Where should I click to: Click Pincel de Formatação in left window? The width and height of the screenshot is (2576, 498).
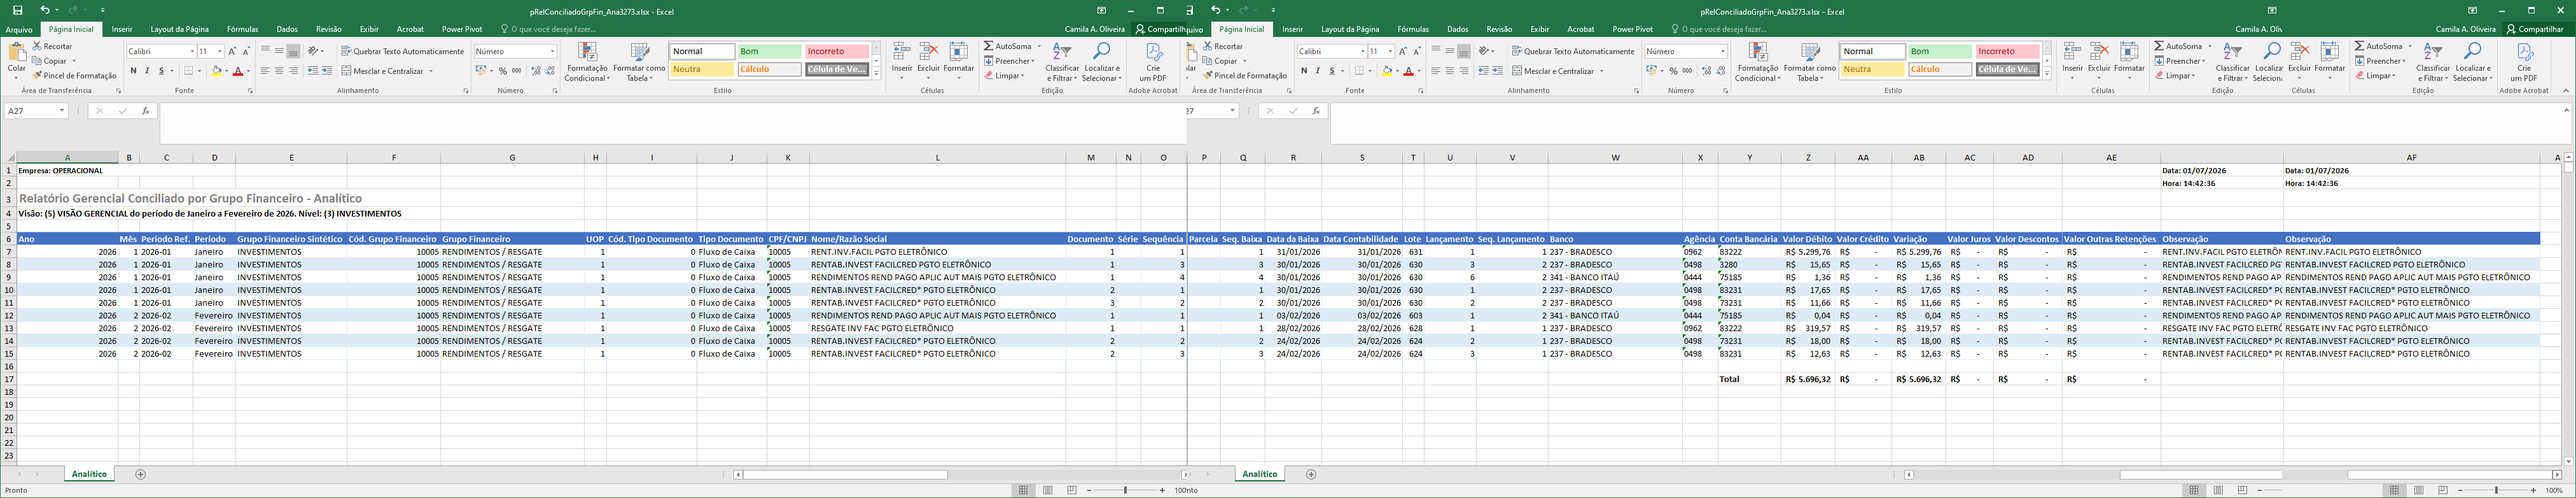[75, 76]
